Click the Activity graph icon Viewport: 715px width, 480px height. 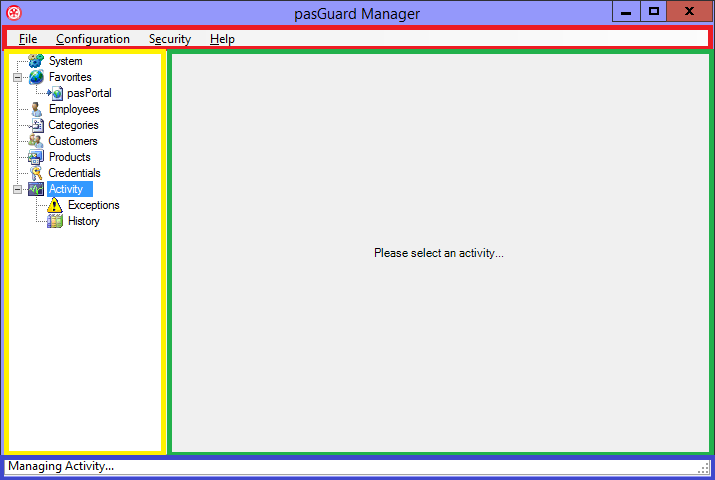click(36, 189)
